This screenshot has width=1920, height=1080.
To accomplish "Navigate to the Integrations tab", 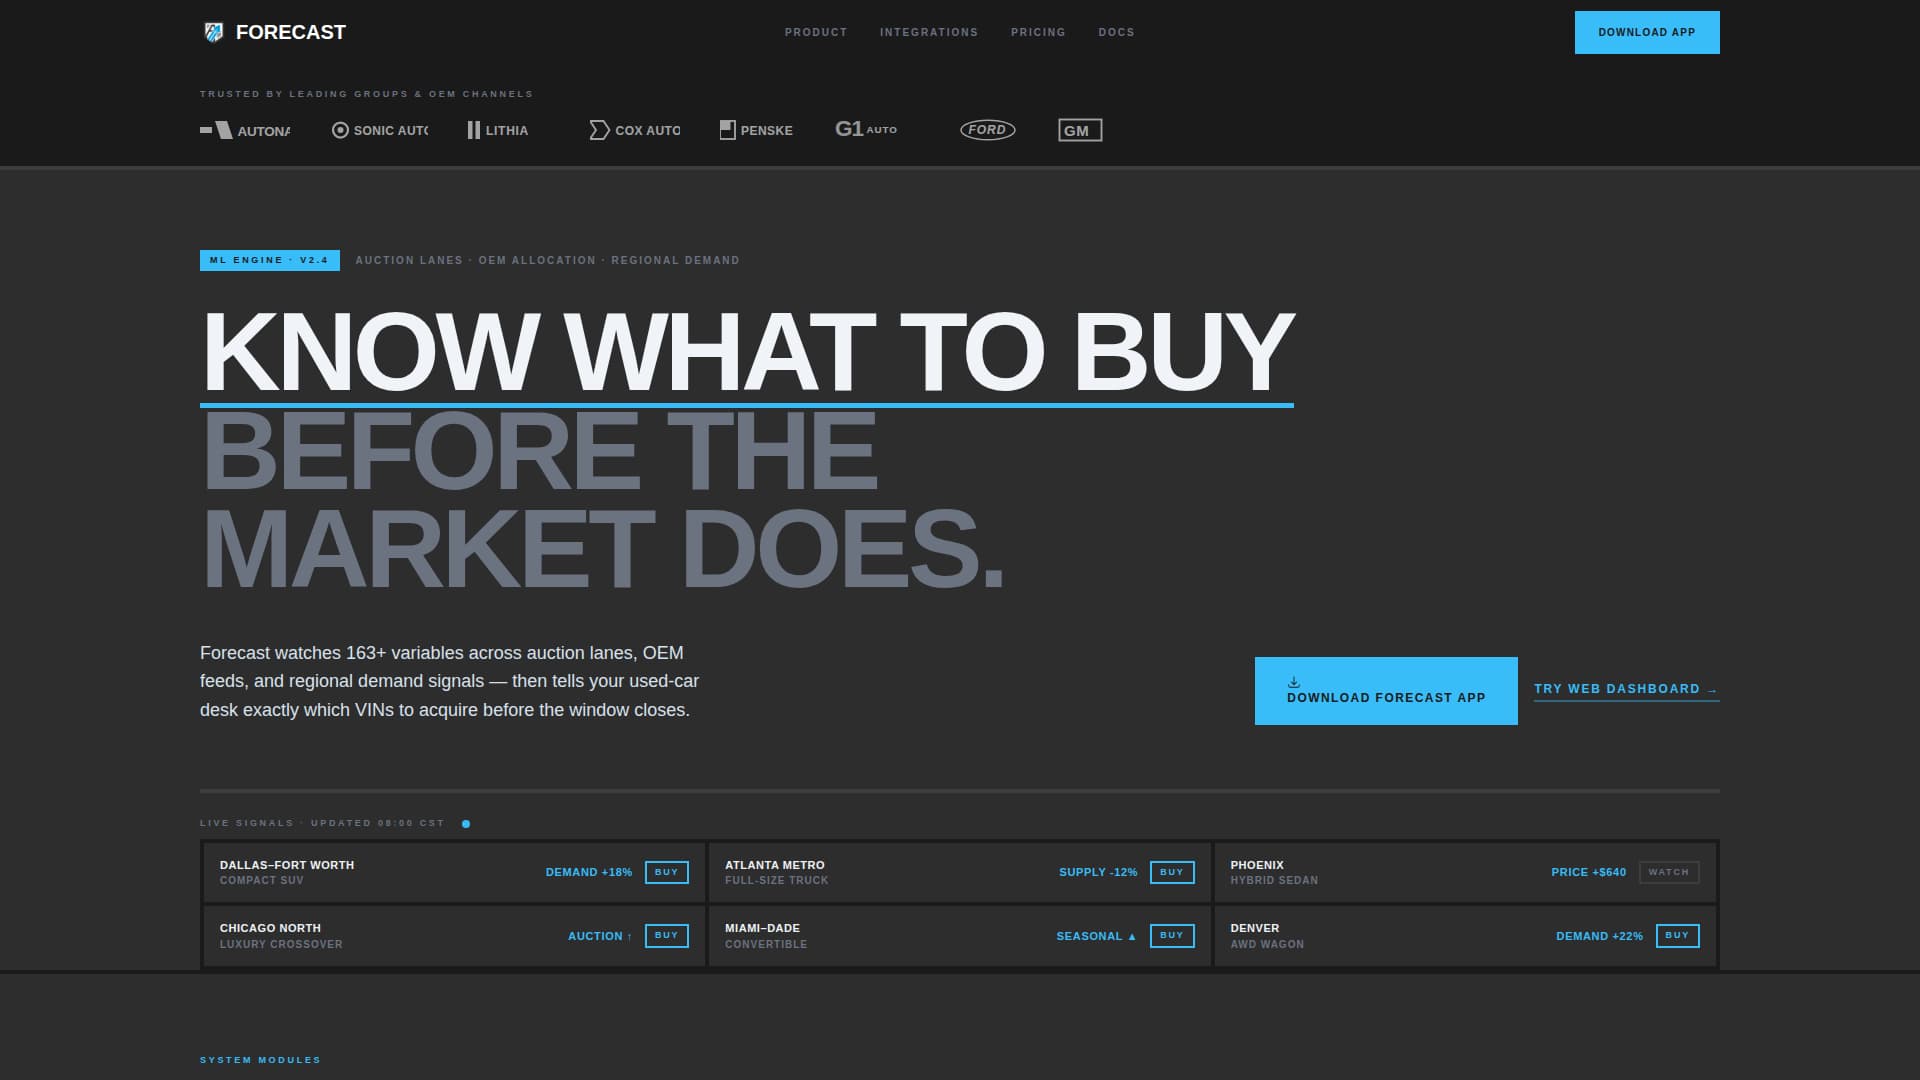I will pyautogui.click(x=929, y=32).
